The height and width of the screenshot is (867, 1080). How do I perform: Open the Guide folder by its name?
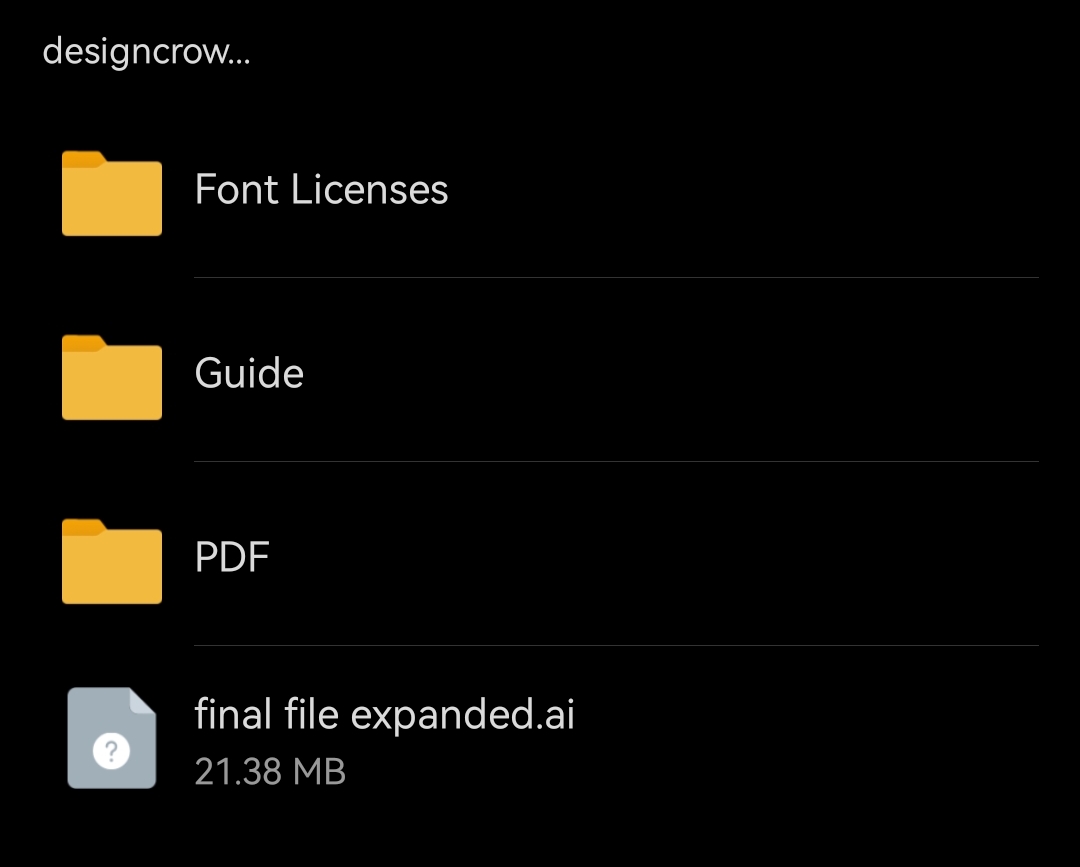(x=249, y=374)
